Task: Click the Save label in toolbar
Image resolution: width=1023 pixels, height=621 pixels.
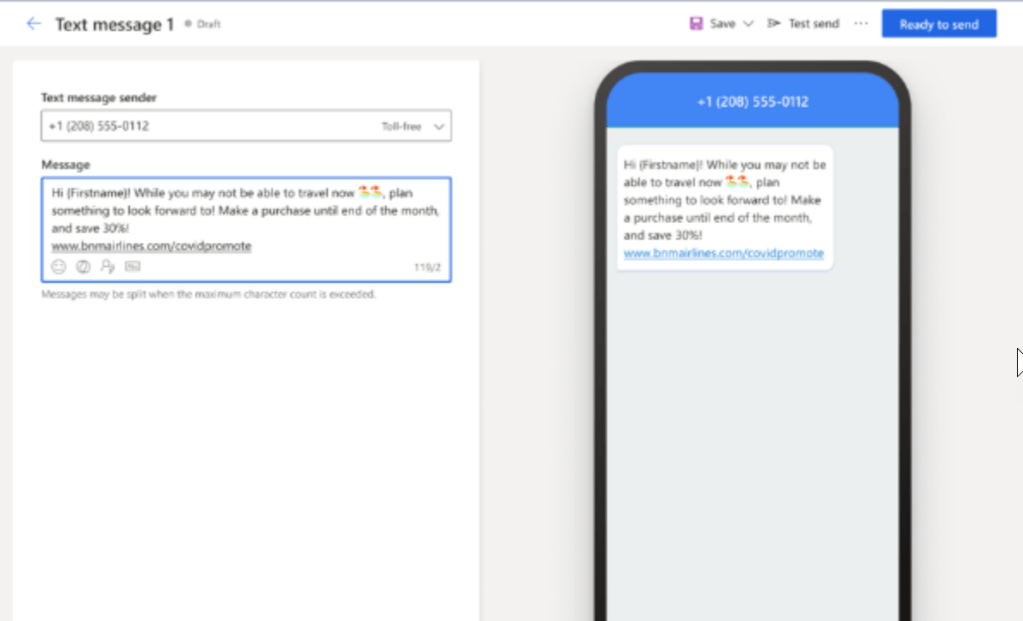Action: (722, 24)
